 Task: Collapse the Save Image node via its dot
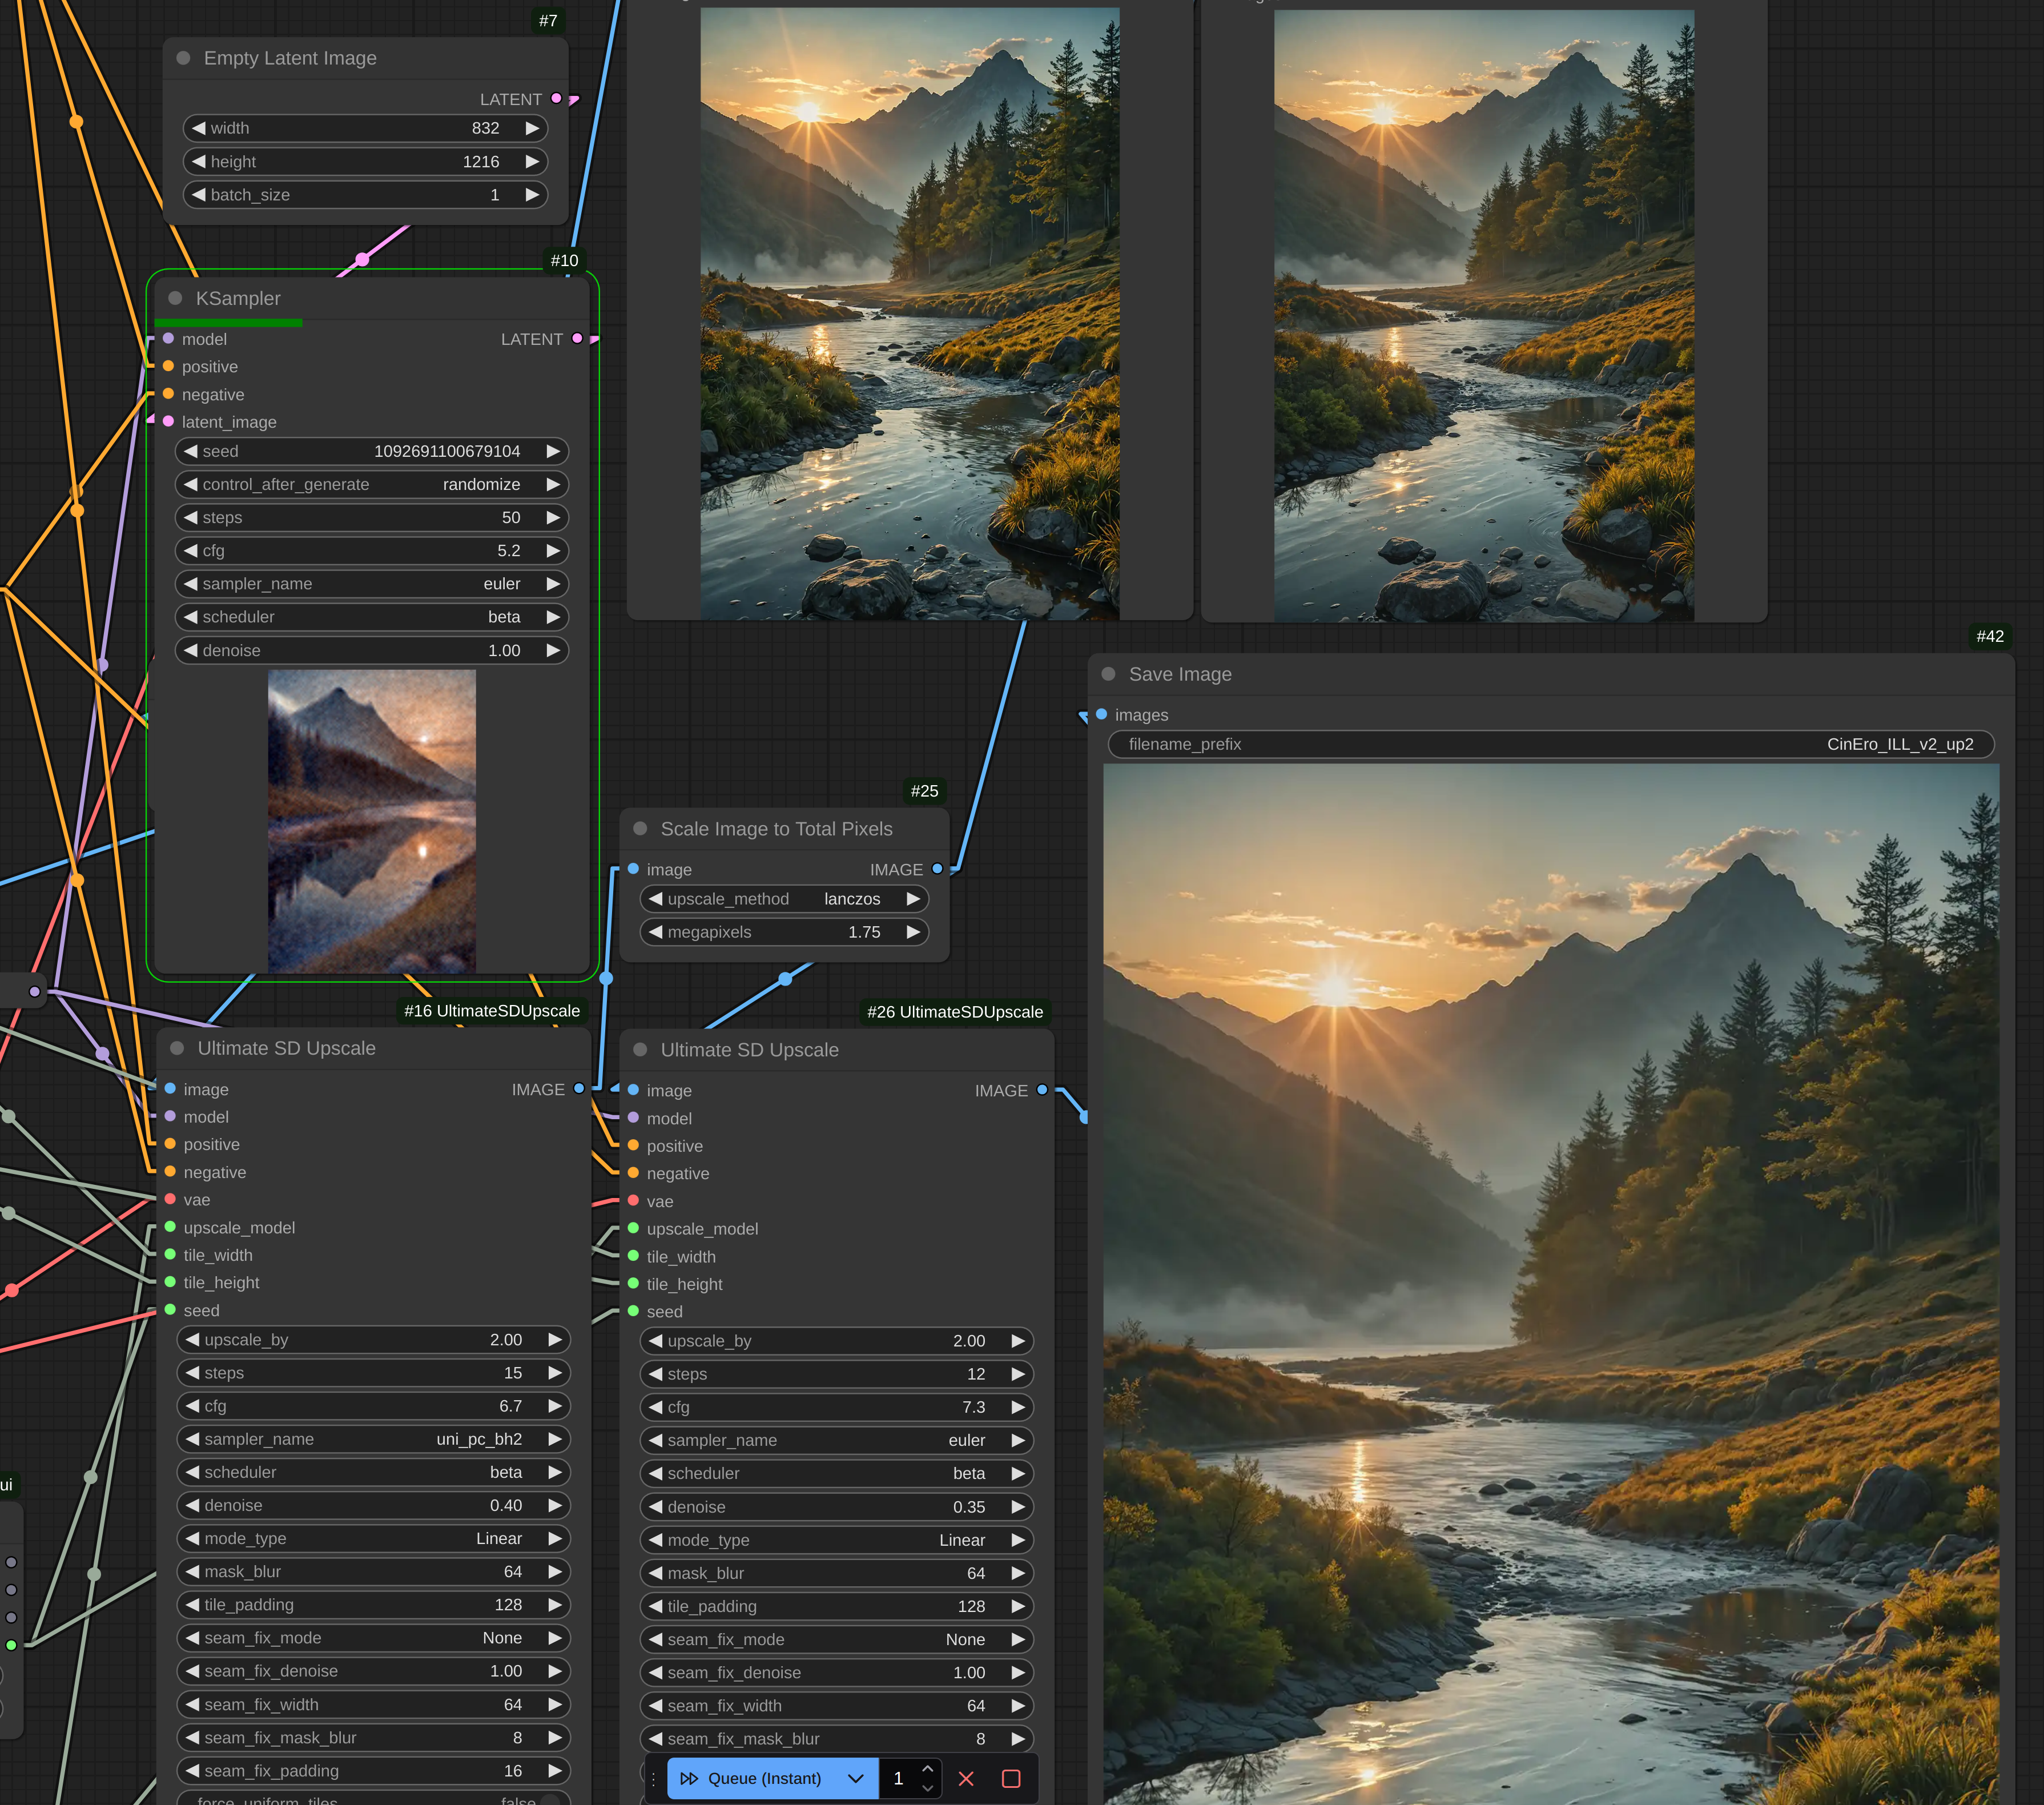(x=1108, y=674)
